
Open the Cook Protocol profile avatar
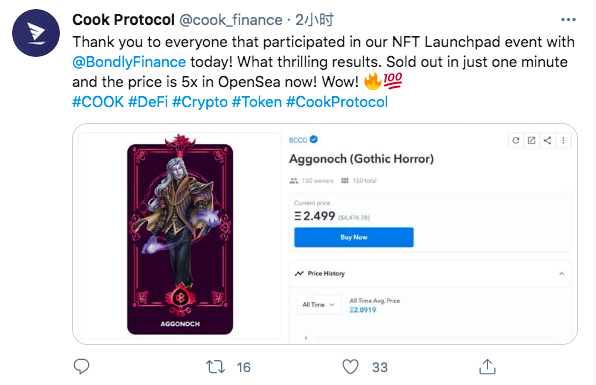pyautogui.click(x=36, y=33)
